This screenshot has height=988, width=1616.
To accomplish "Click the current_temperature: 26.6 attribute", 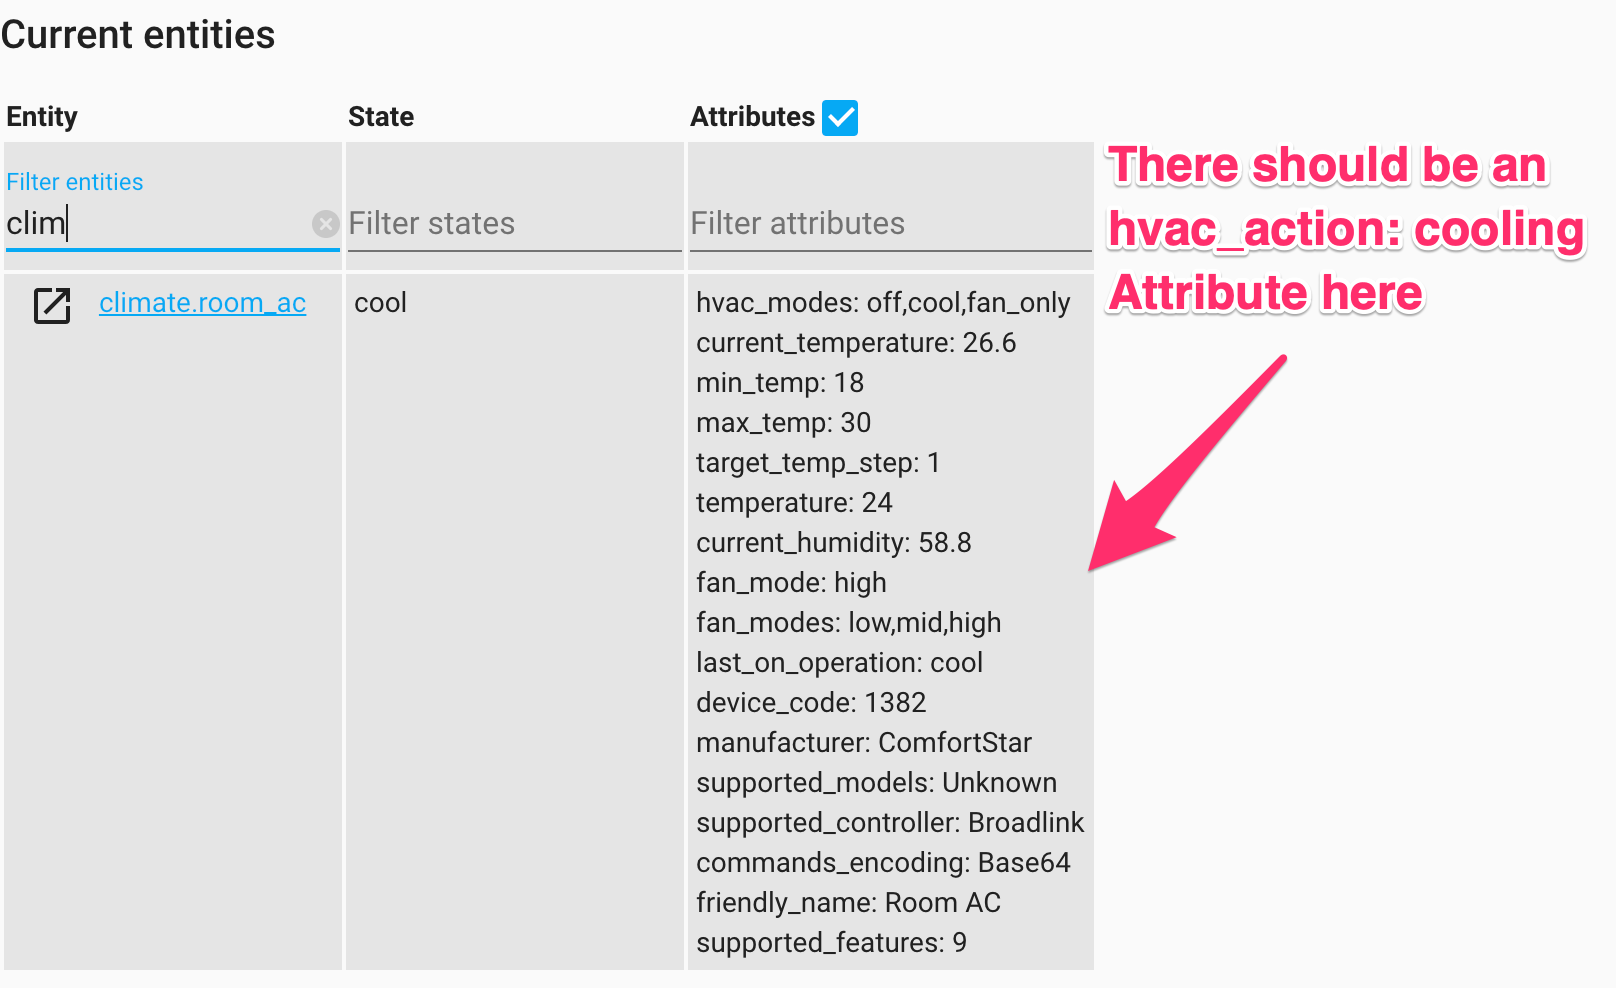I will click(x=856, y=342).
